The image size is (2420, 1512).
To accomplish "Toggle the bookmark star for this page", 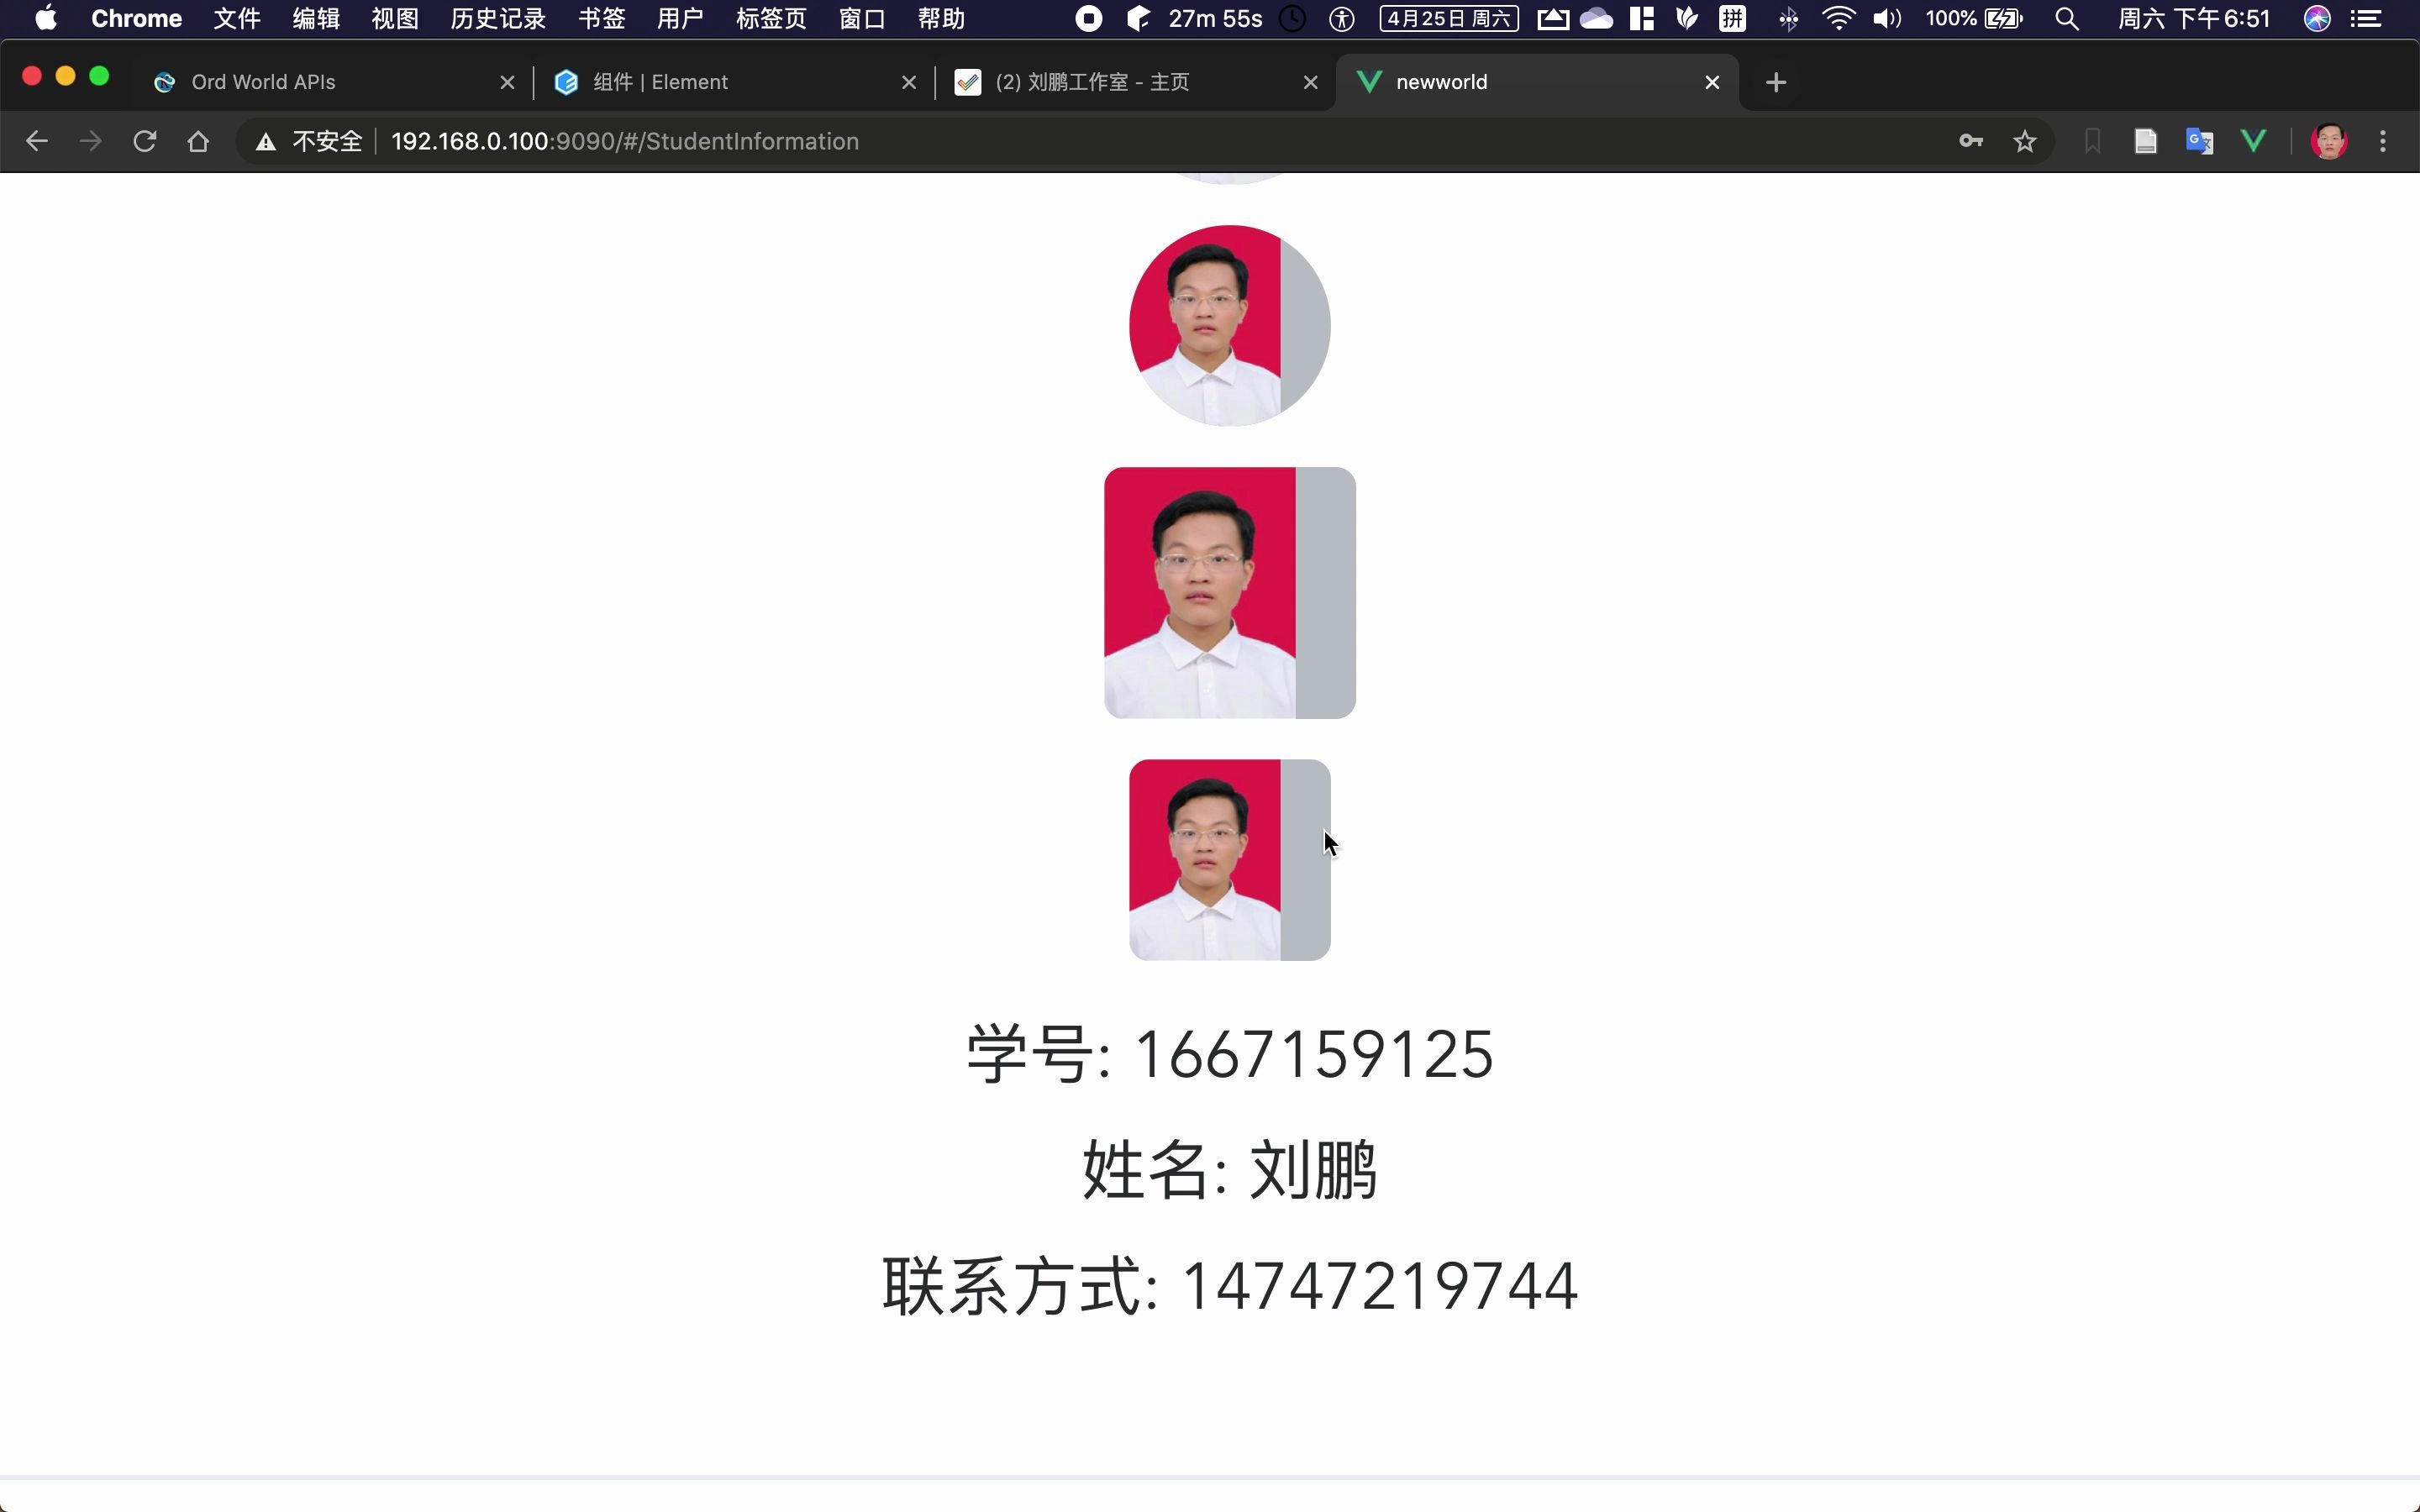I will (x=2024, y=141).
